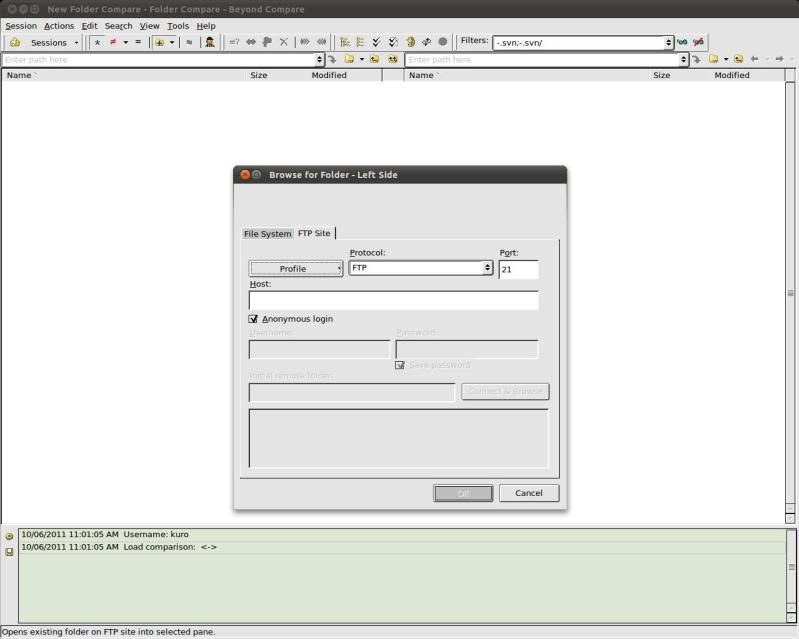Viewport: 799px width, 639px height.
Task: Click the Home session icon
Action: 15,42
